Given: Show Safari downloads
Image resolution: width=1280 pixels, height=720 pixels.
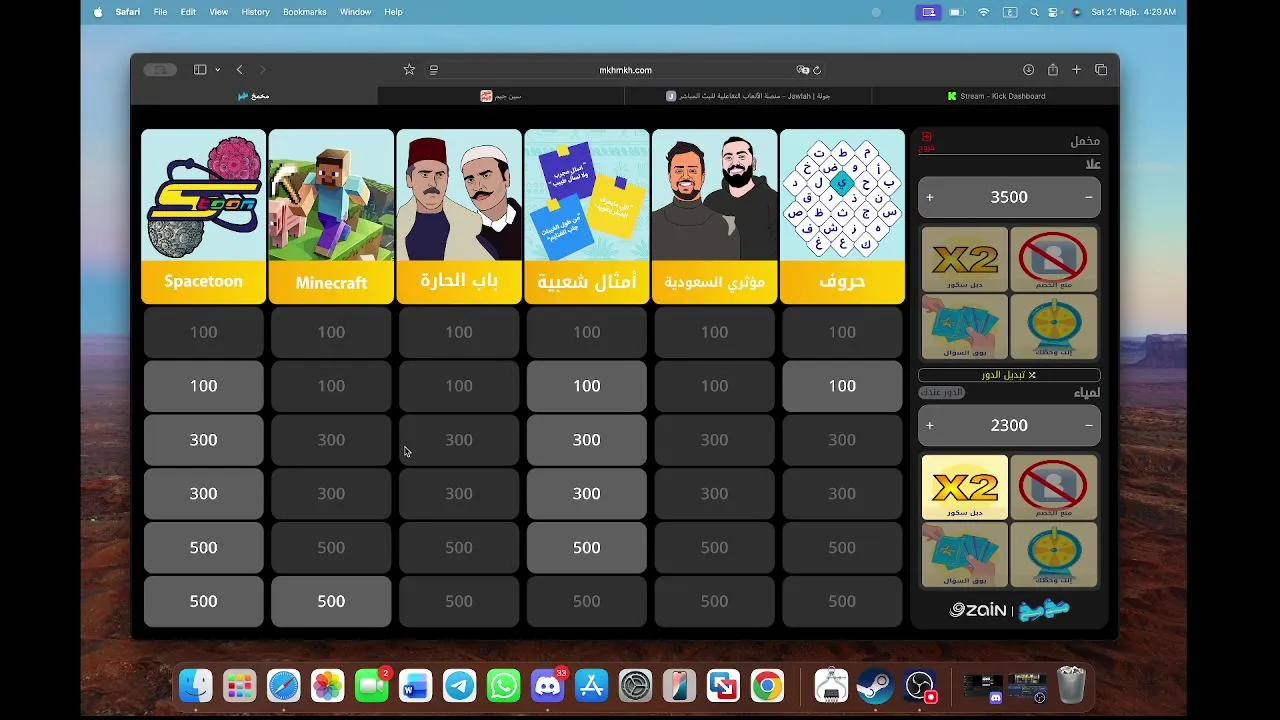Looking at the screenshot, I should tap(1028, 70).
